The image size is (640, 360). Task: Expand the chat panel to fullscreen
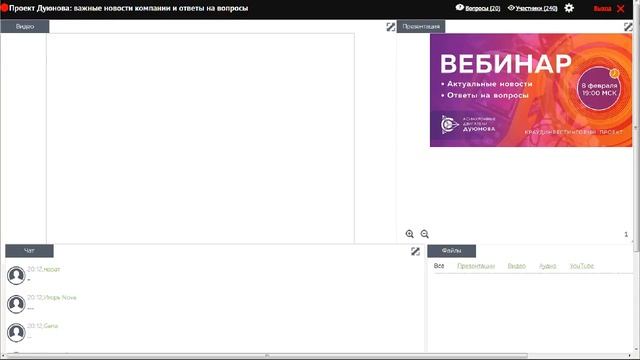[x=415, y=251]
